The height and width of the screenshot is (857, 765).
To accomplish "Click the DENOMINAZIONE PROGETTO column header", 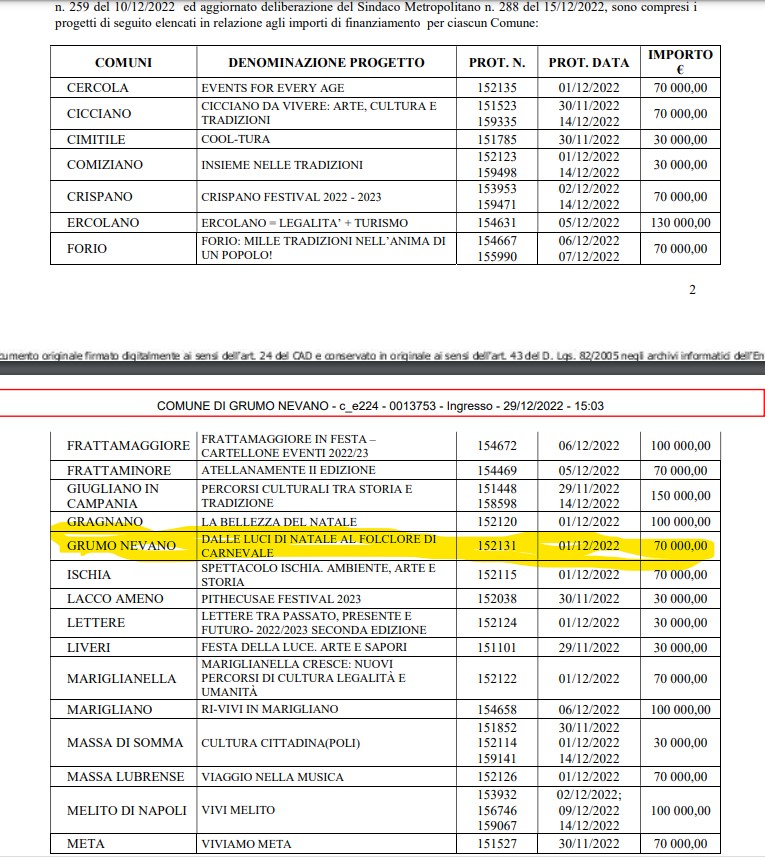I will pyautogui.click(x=326, y=63).
